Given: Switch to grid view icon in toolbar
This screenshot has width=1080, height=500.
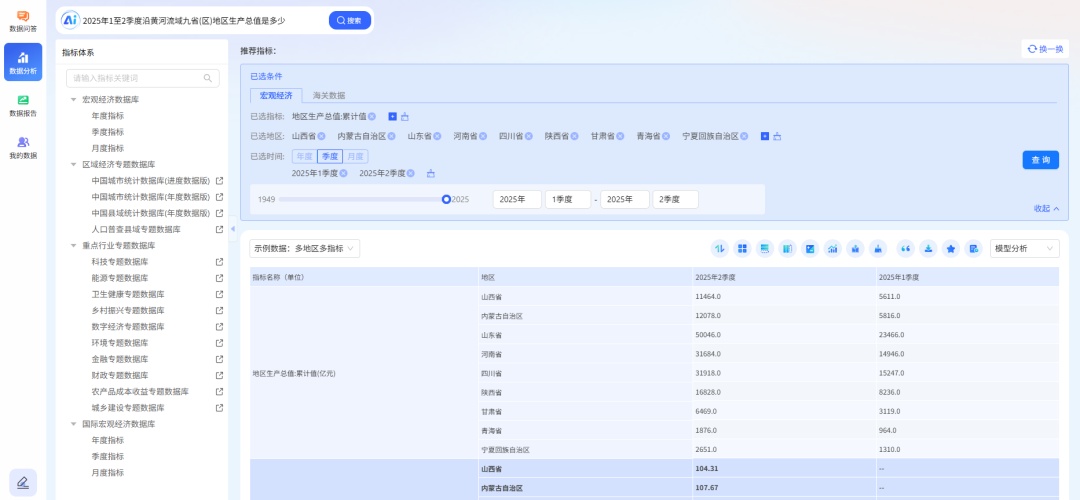Looking at the screenshot, I should 742,248.
